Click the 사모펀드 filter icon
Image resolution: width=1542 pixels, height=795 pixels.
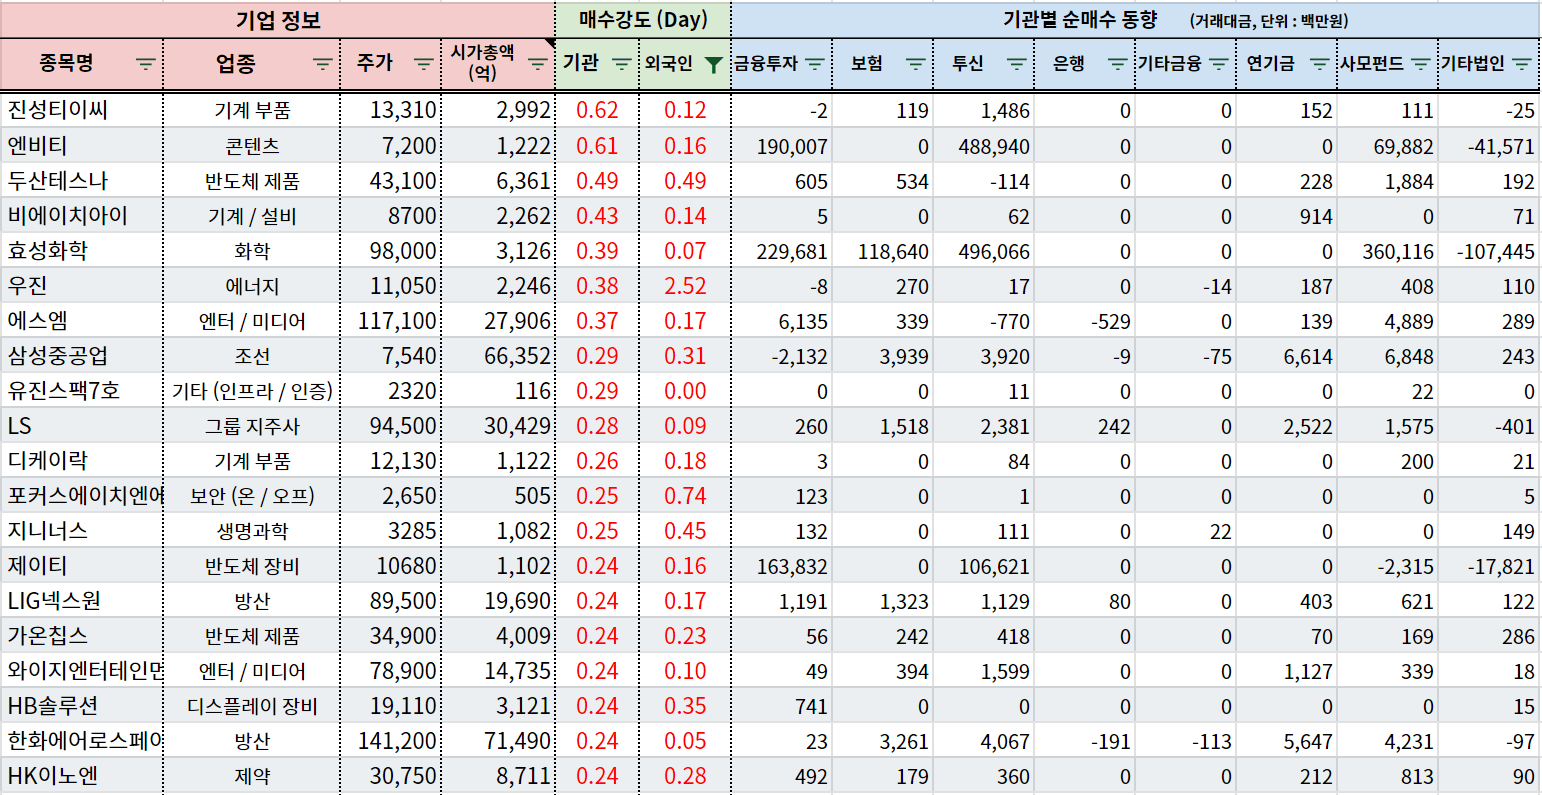(x=1421, y=64)
